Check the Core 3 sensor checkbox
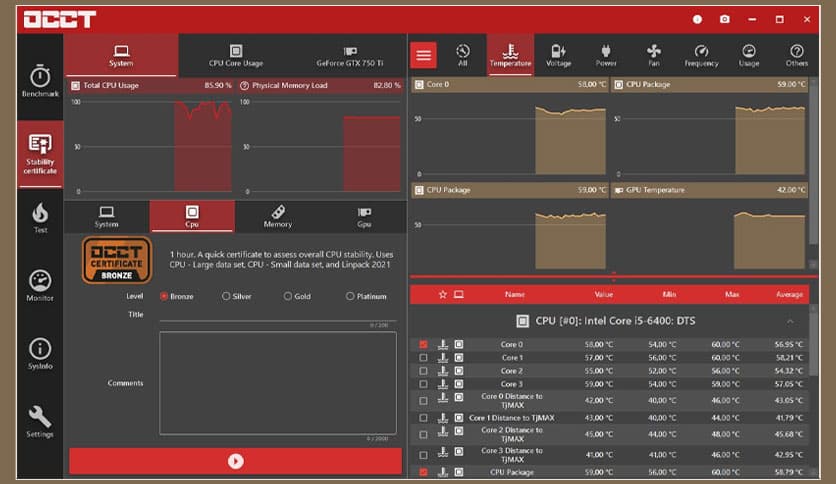The image size is (836, 484). click(x=423, y=384)
